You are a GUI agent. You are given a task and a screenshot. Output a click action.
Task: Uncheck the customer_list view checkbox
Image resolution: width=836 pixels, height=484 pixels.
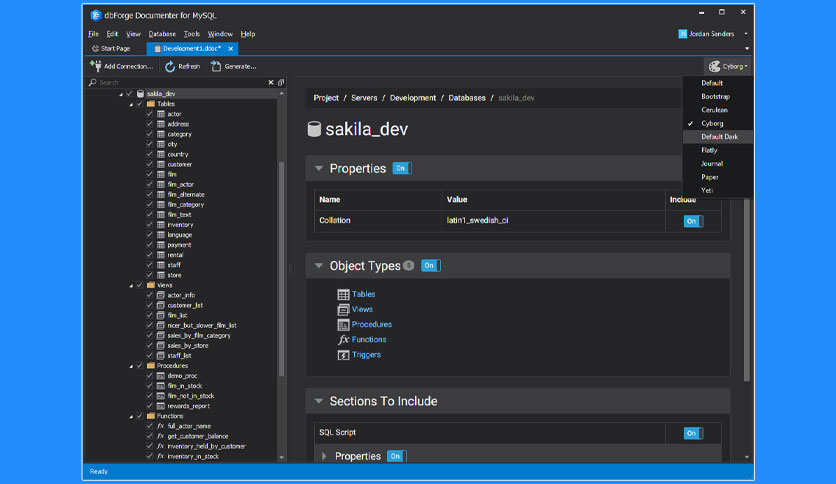click(149, 305)
